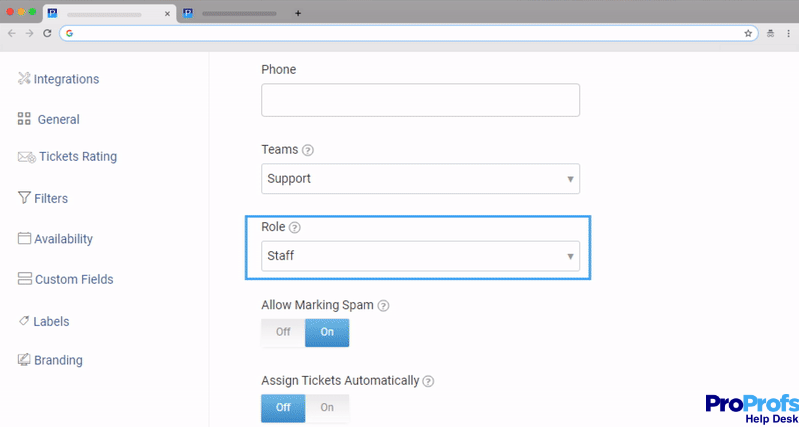Set Assign Tickets Automatically to Off
This screenshot has height=427, width=799.
click(283, 408)
